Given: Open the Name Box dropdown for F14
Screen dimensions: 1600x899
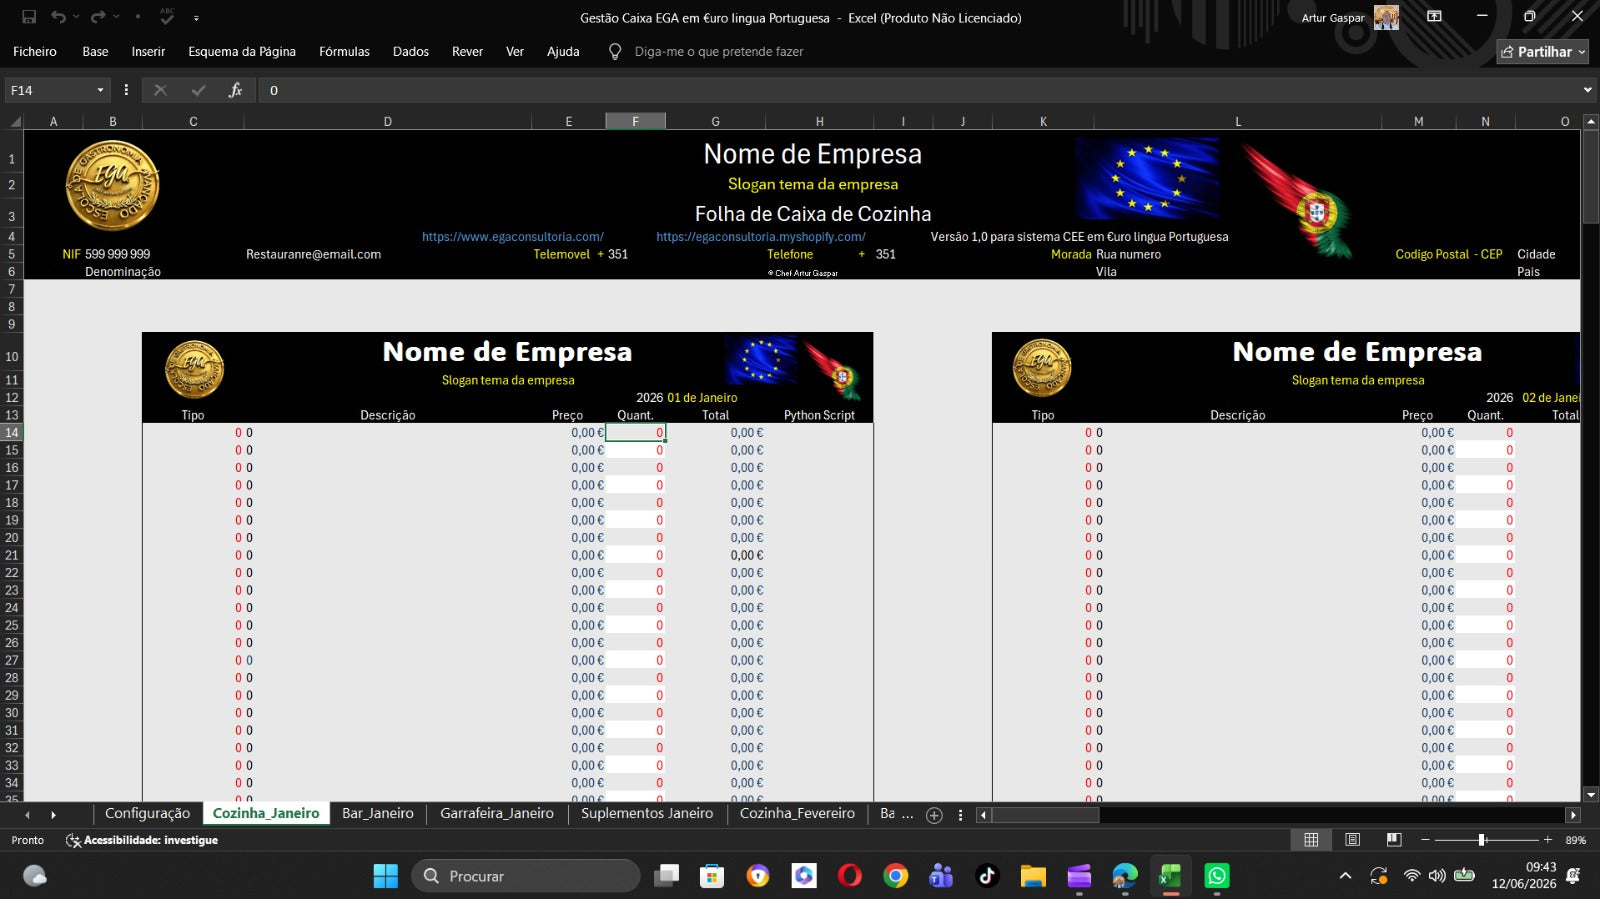Looking at the screenshot, I should click(100, 90).
